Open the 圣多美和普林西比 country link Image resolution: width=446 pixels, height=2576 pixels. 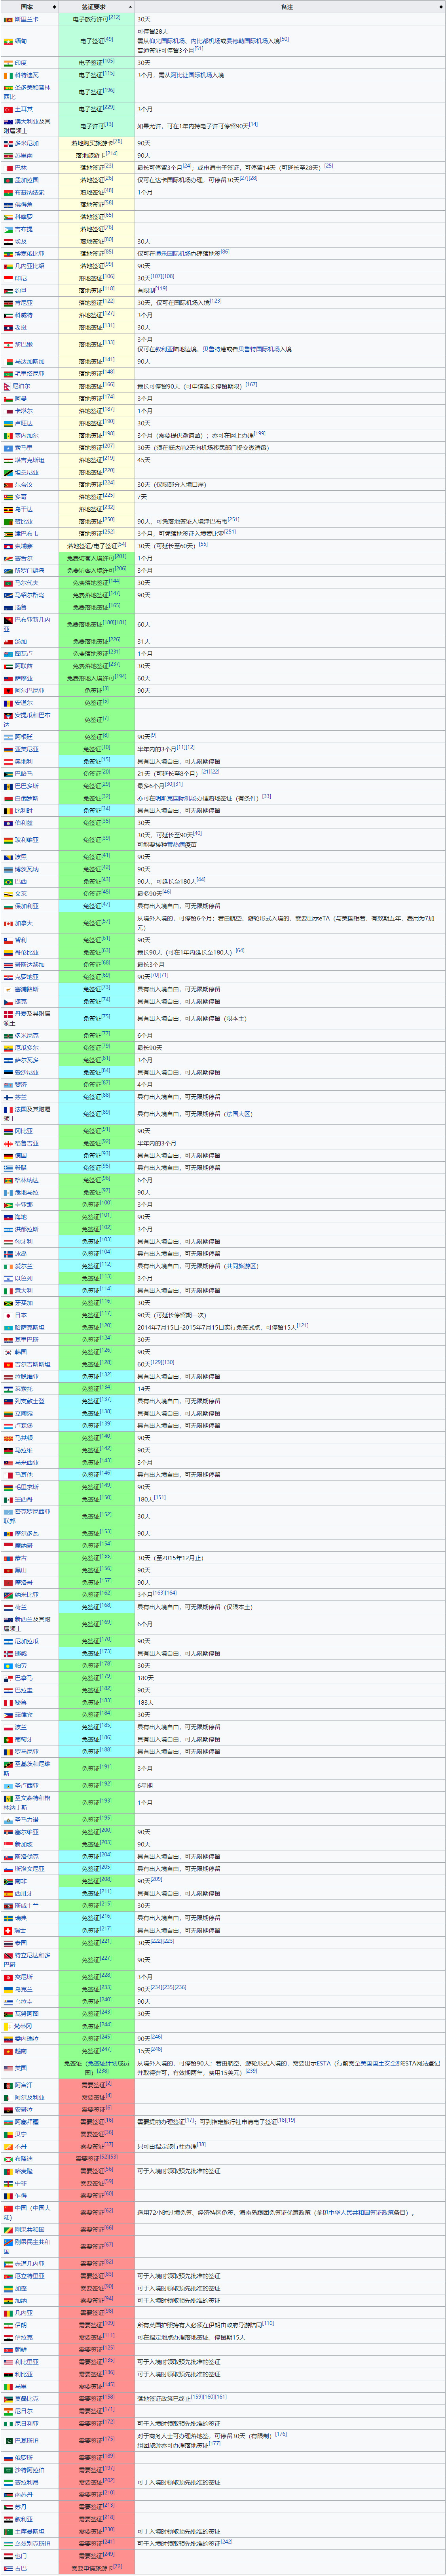coord(27,92)
